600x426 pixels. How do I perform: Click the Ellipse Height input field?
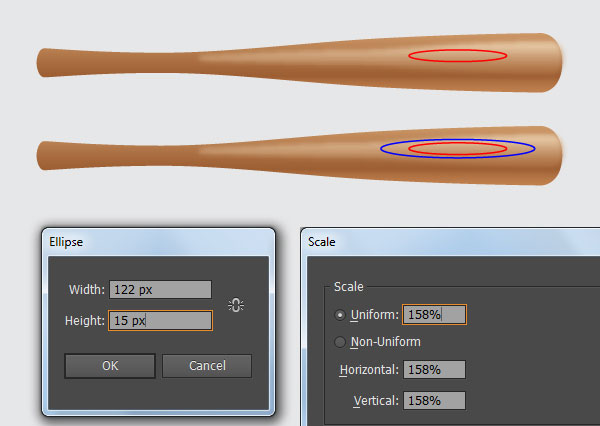click(x=160, y=320)
